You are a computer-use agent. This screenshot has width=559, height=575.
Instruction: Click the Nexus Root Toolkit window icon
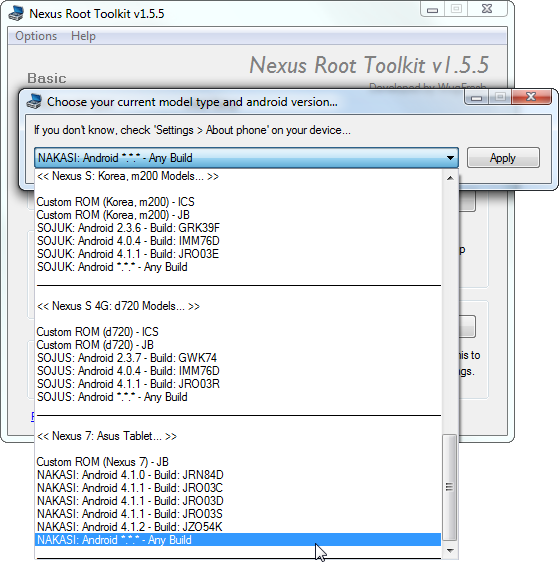coord(16,13)
